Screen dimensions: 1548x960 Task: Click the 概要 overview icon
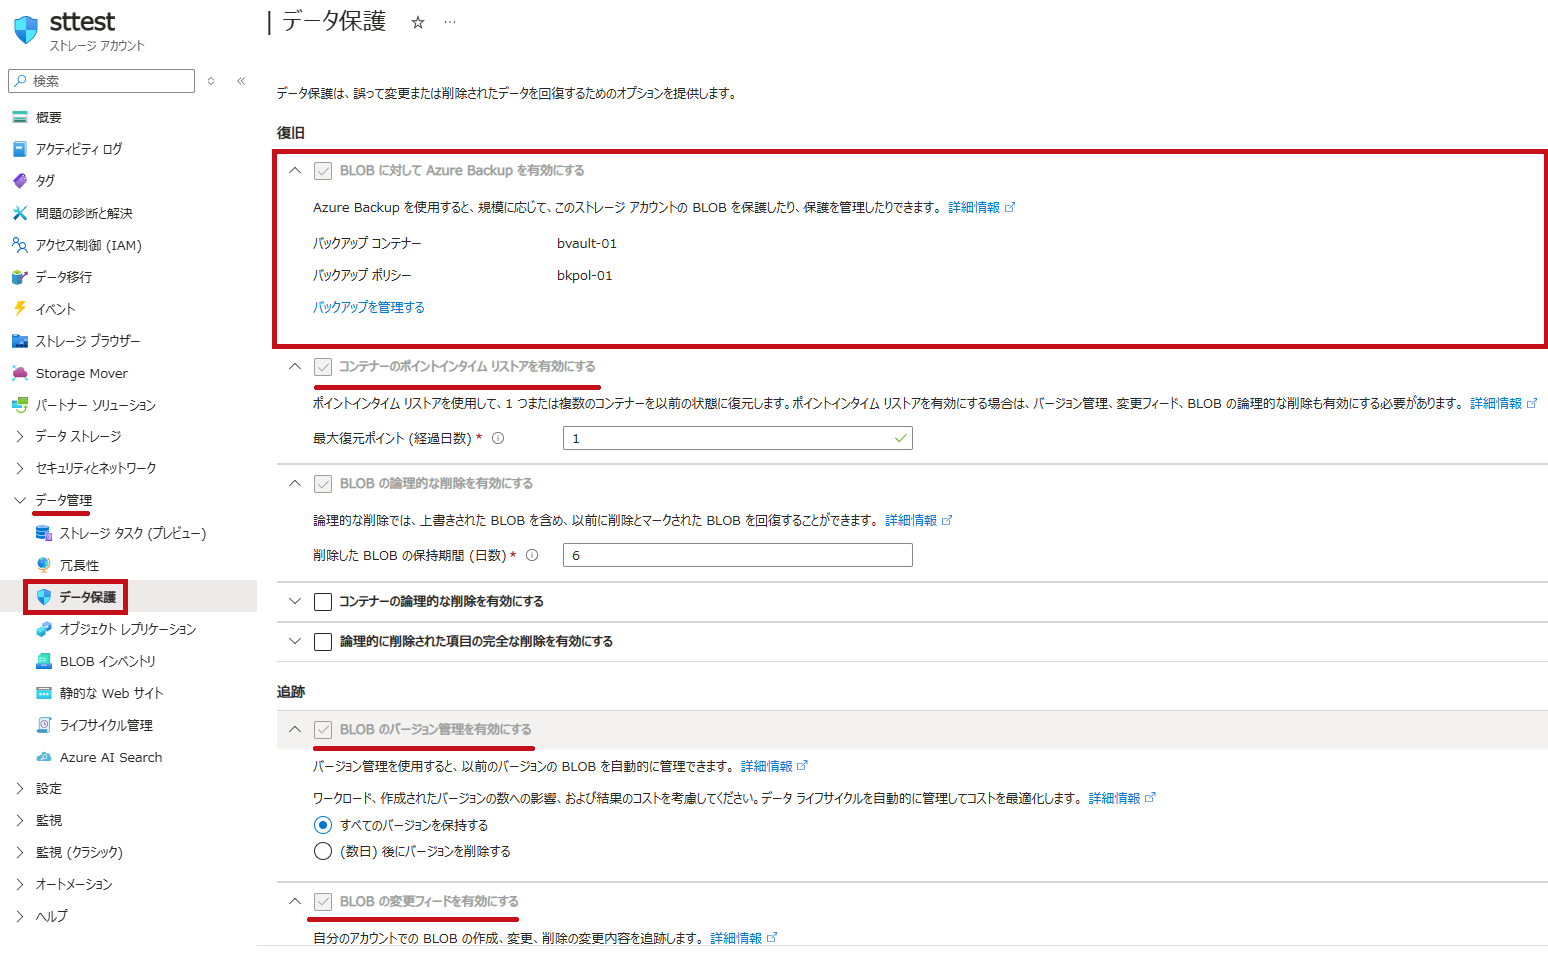(20, 117)
